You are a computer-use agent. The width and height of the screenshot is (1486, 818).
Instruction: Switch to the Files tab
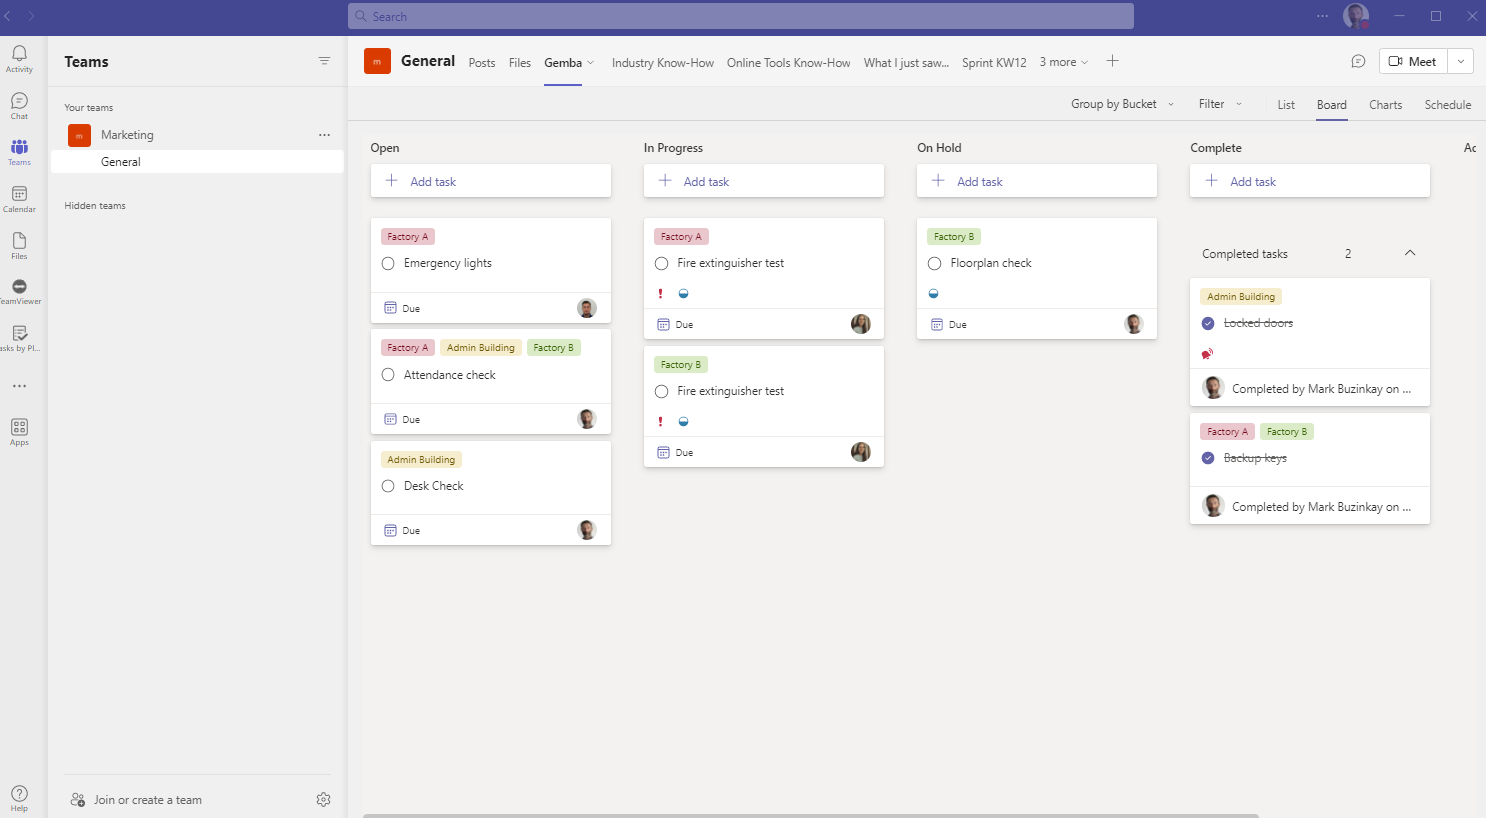[x=520, y=63]
